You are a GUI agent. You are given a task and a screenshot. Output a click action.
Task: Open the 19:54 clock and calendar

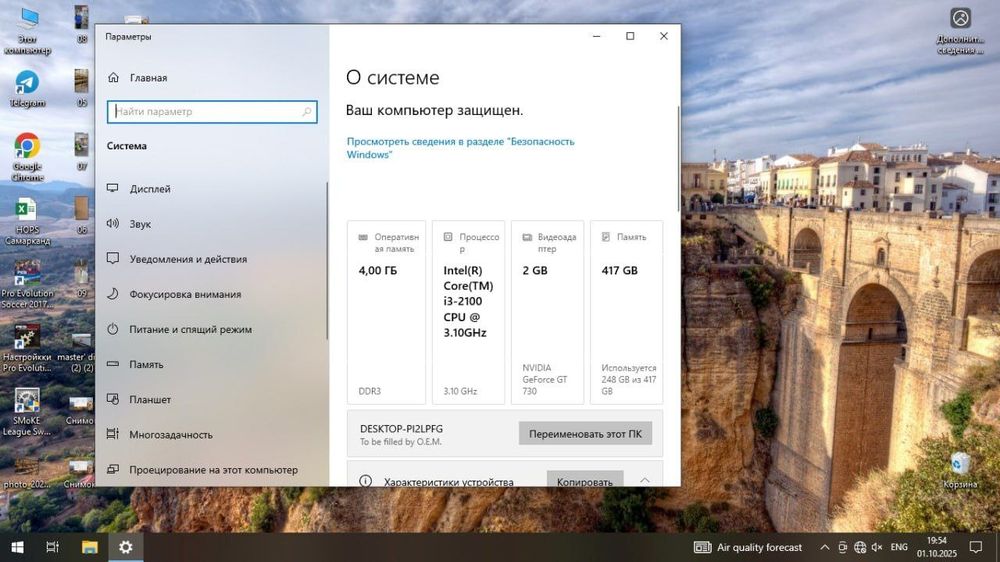pos(937,547)
